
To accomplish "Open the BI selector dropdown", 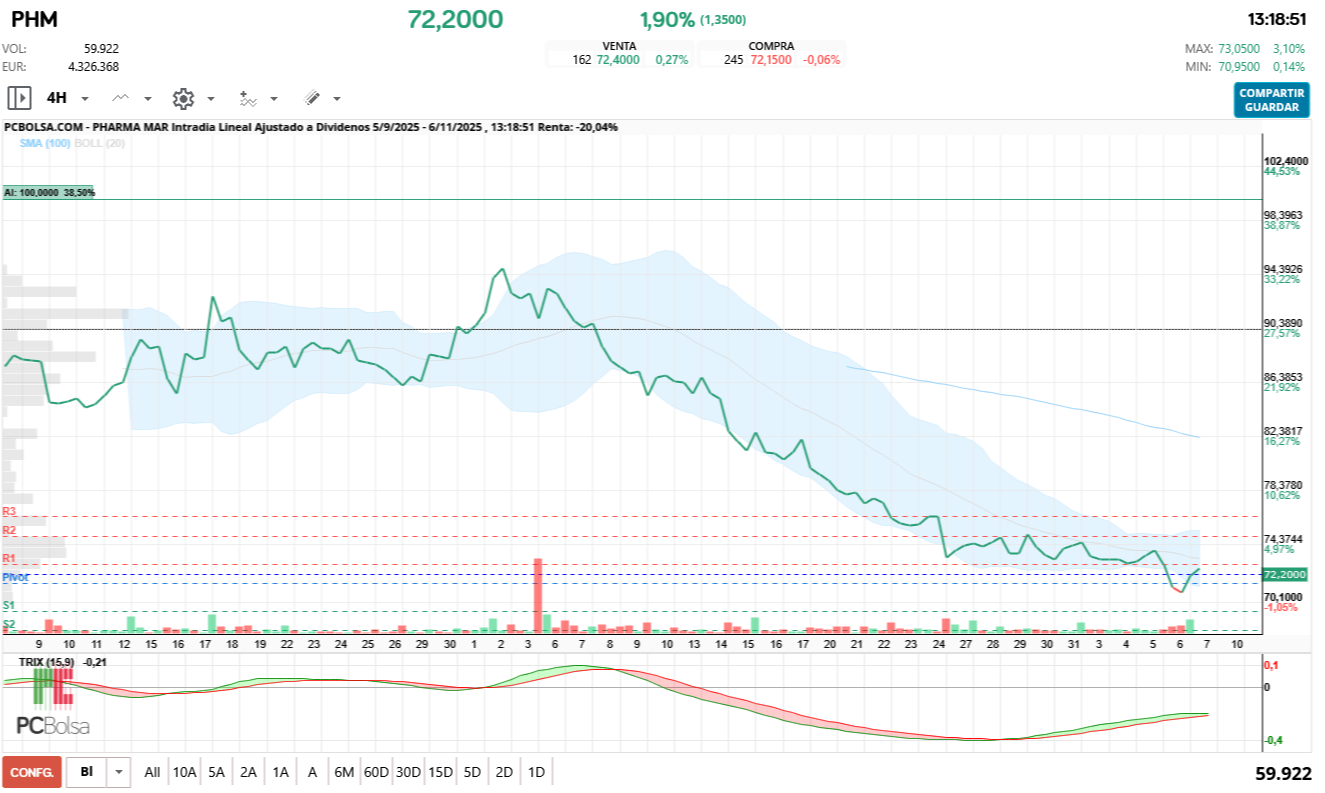I will [117, 772].
